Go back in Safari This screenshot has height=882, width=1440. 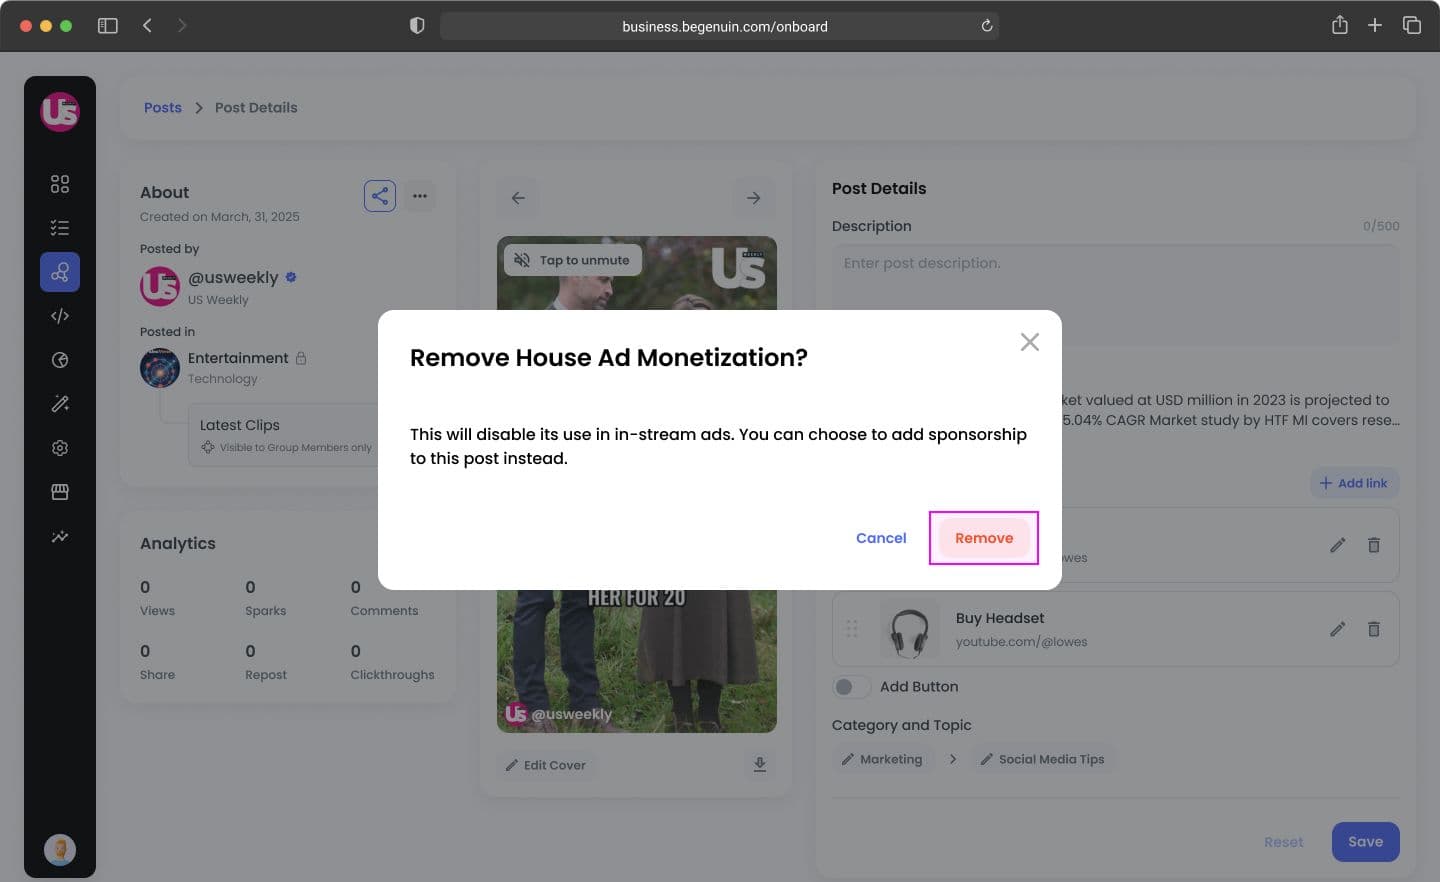[147, 26]
